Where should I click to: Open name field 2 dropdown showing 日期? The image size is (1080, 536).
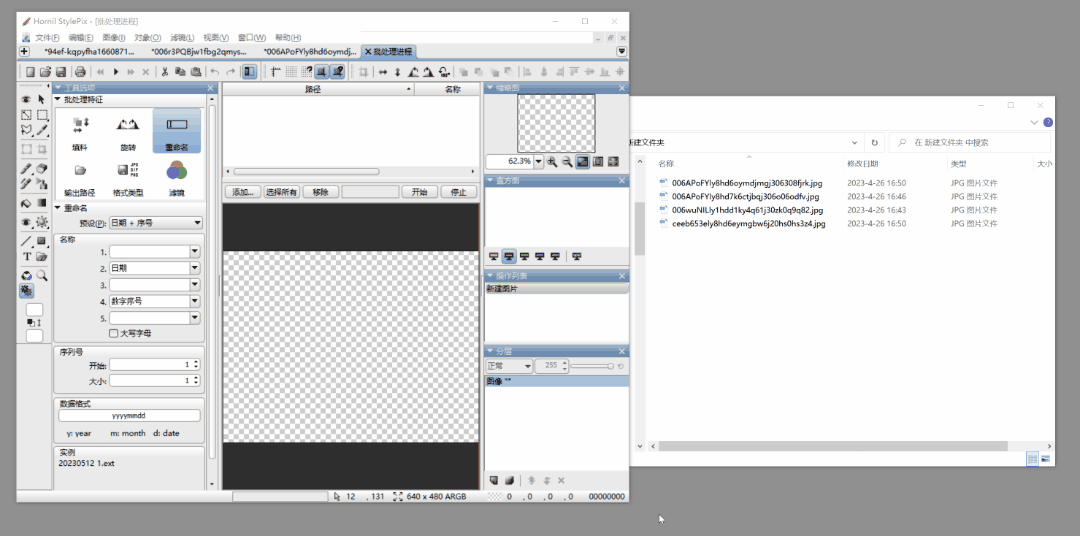click(195, 268)
